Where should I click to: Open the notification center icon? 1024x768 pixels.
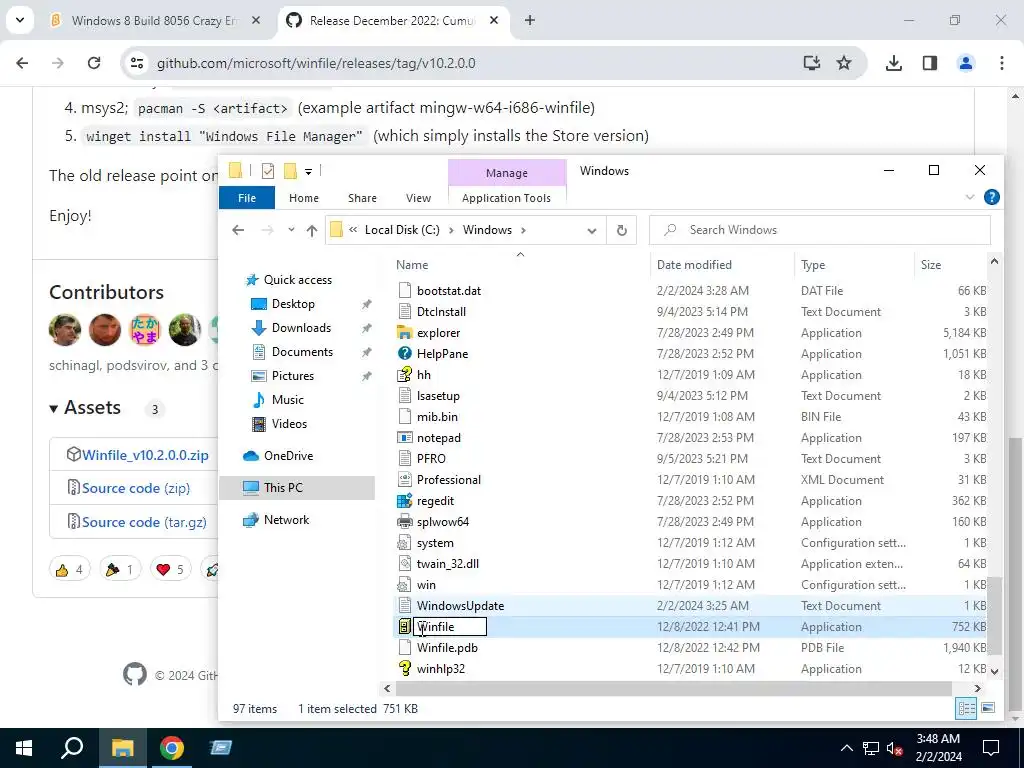click(991, 748)
